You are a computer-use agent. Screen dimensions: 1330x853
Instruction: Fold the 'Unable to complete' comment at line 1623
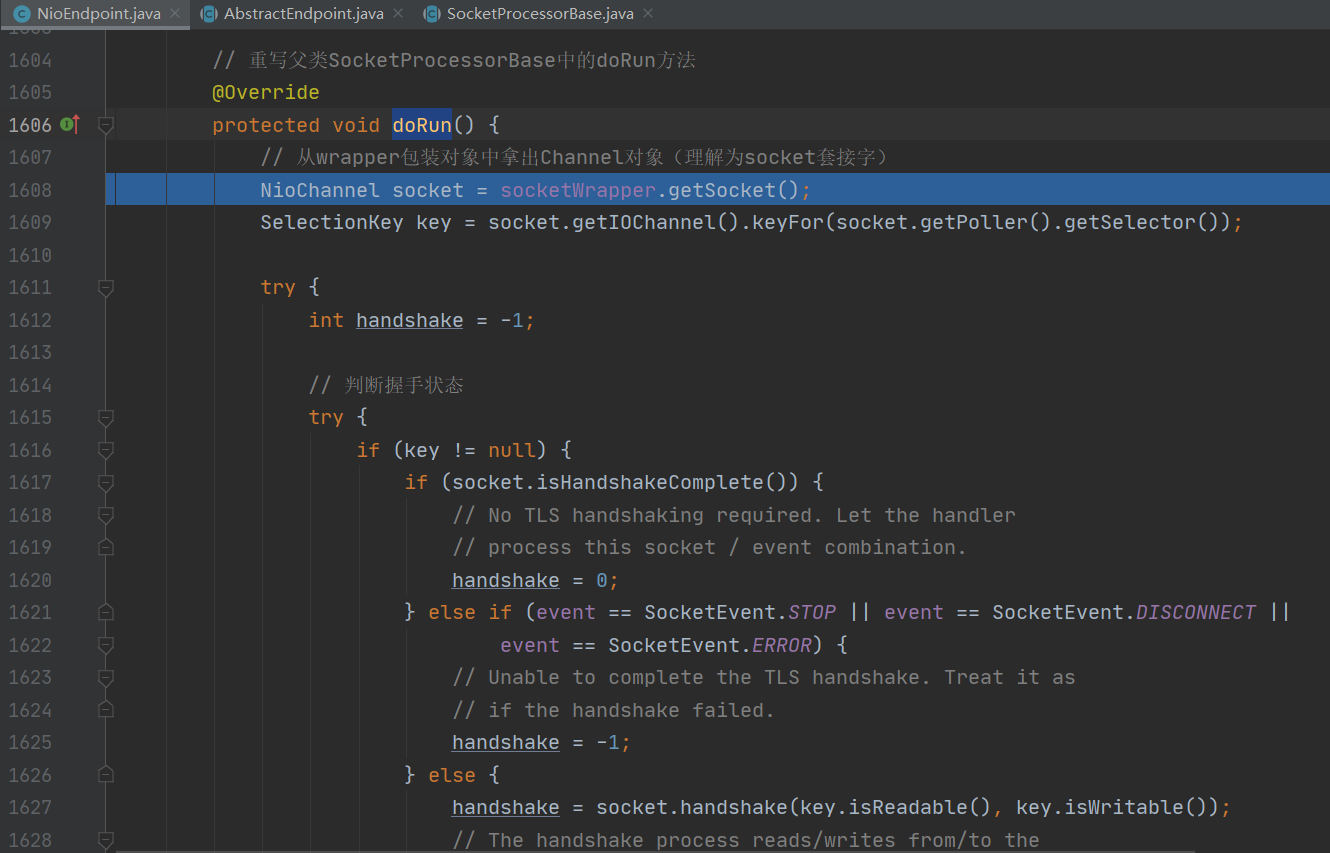point(106,677)
